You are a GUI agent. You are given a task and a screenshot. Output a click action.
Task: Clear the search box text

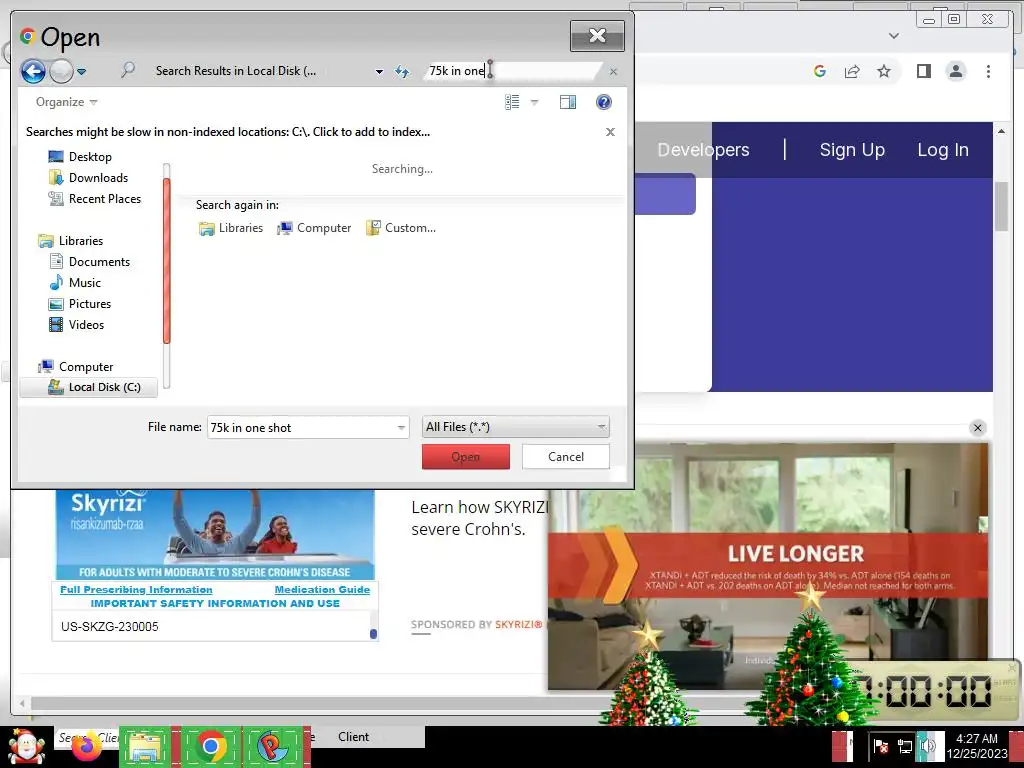coord(613,72)
